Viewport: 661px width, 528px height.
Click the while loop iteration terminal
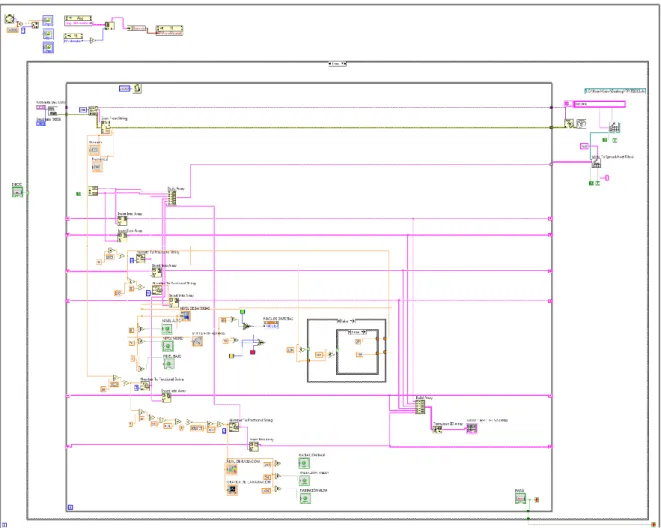(70, 507)
